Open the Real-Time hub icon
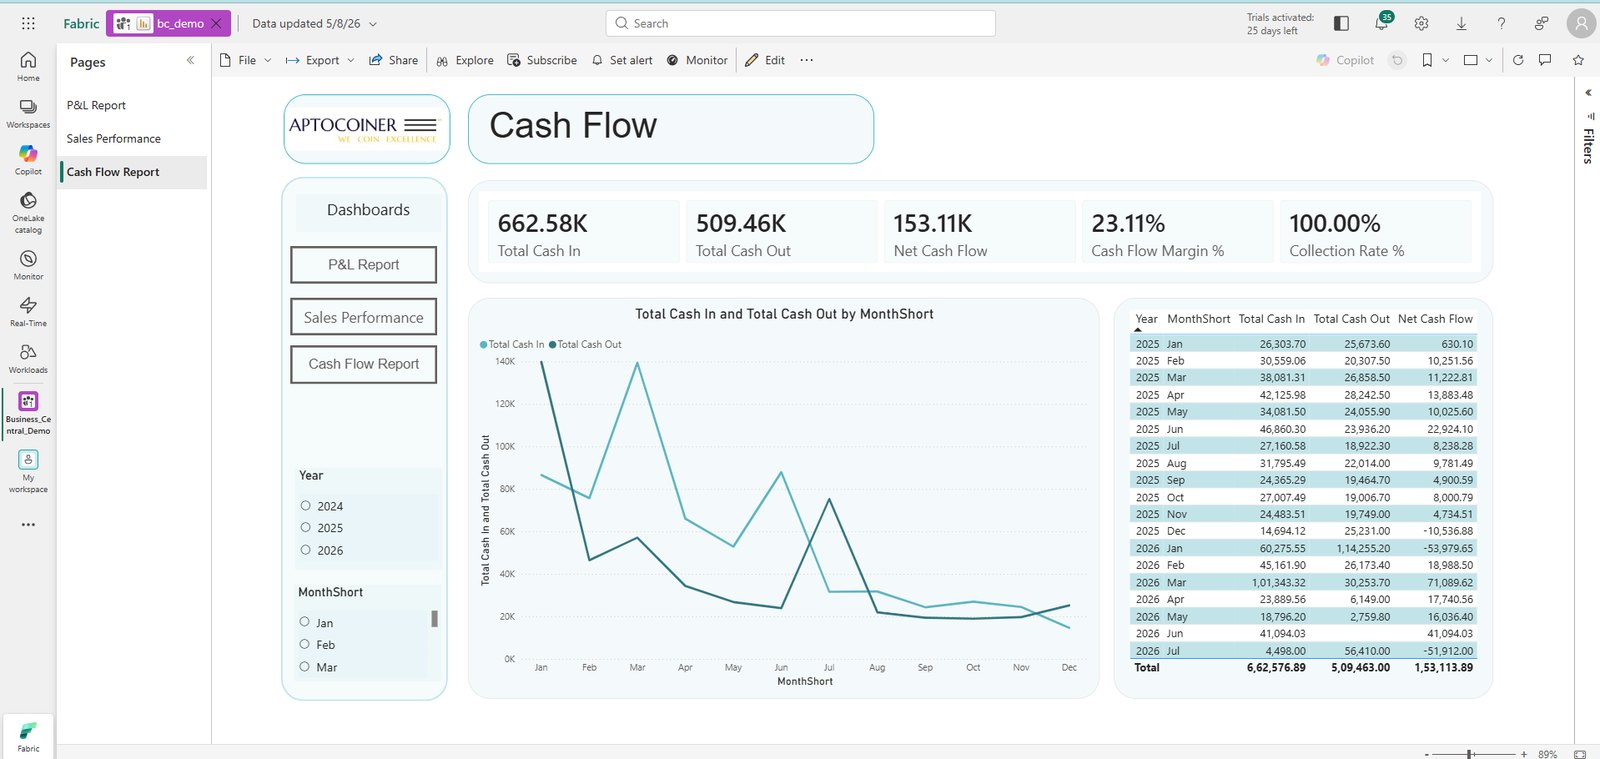1600x759 pixels. coord(28,311)
